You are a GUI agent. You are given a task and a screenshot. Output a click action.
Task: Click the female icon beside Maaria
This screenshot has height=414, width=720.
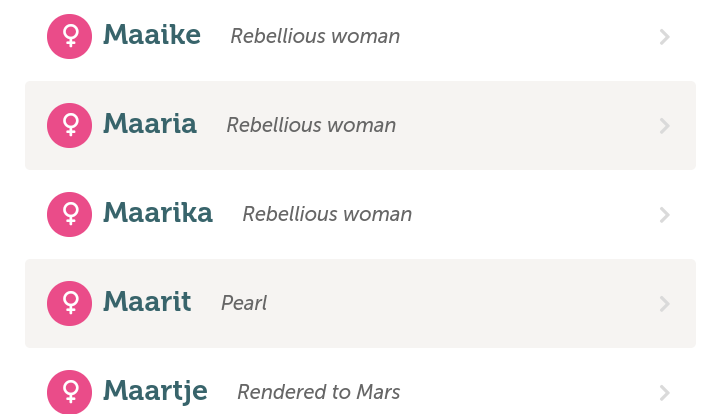(x=70, y=126)
